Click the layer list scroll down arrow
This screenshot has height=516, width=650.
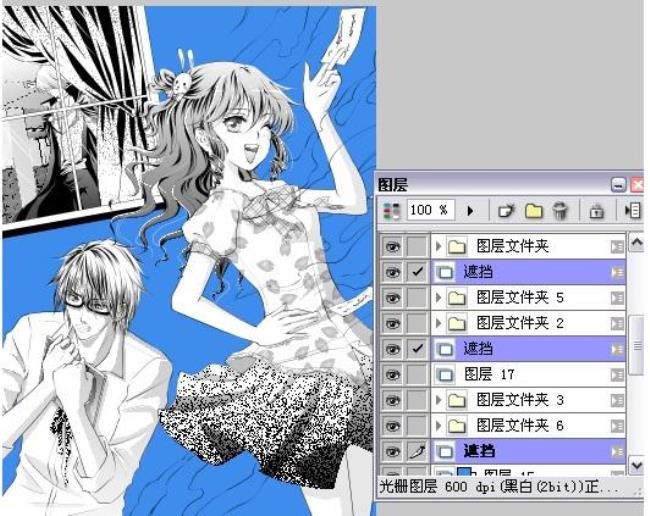(636, 465)
